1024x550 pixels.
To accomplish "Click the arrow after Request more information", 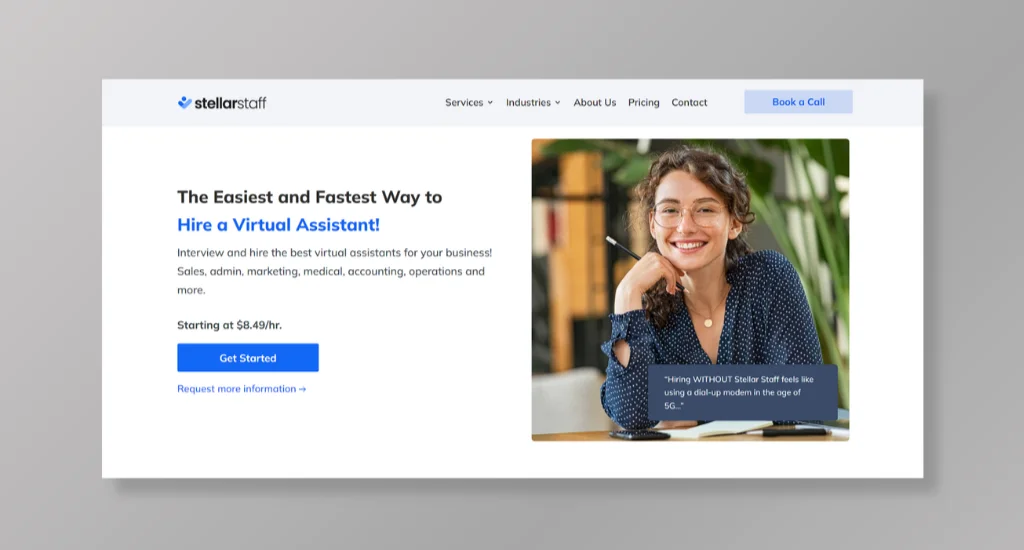I will [x=302, y=389].
